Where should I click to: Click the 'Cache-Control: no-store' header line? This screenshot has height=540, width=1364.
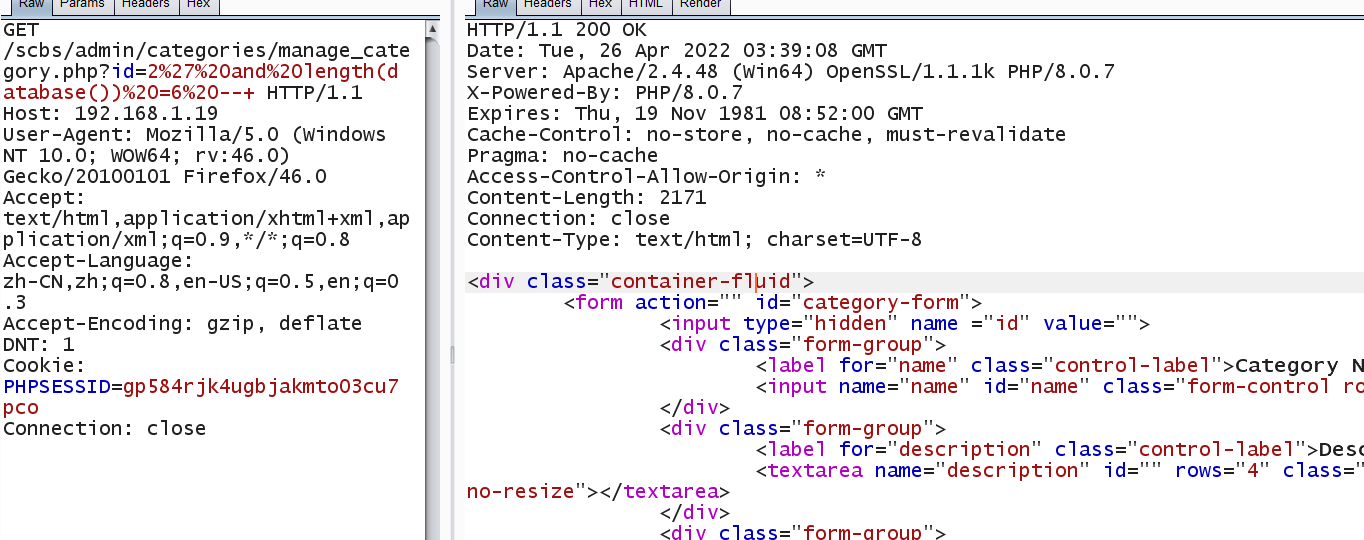click(766, 134)
